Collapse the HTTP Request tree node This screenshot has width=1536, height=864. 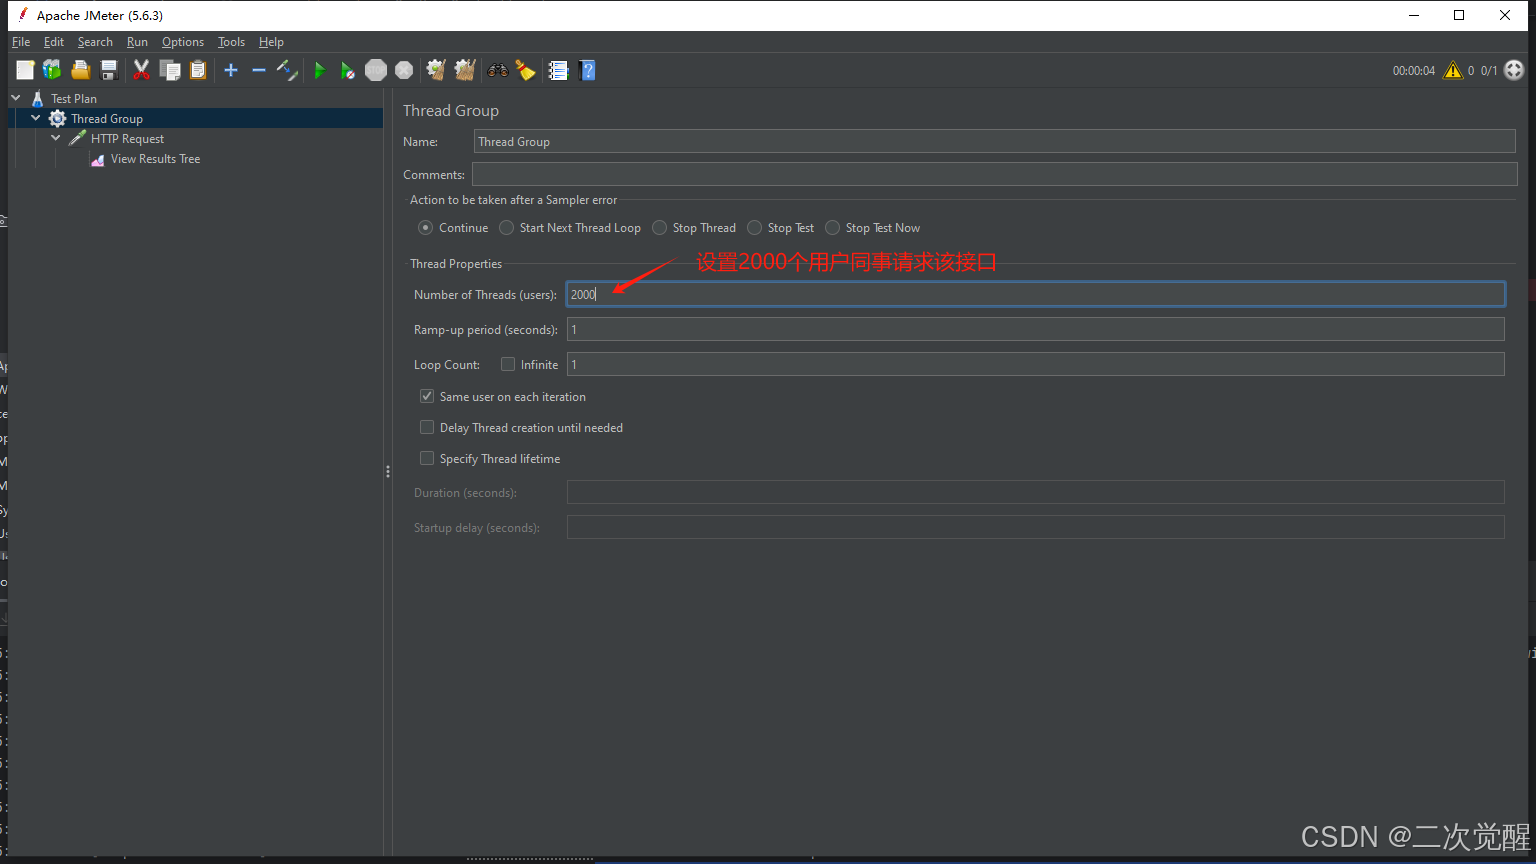click(56, 138)
